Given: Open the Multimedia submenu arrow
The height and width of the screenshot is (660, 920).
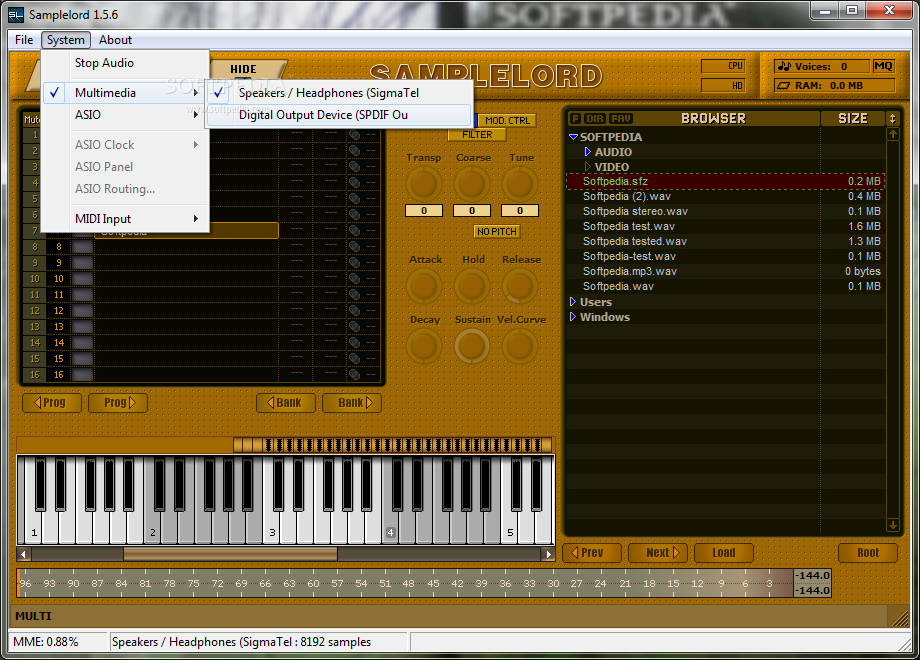Looking at the screenshot, I should click(196, 93).
